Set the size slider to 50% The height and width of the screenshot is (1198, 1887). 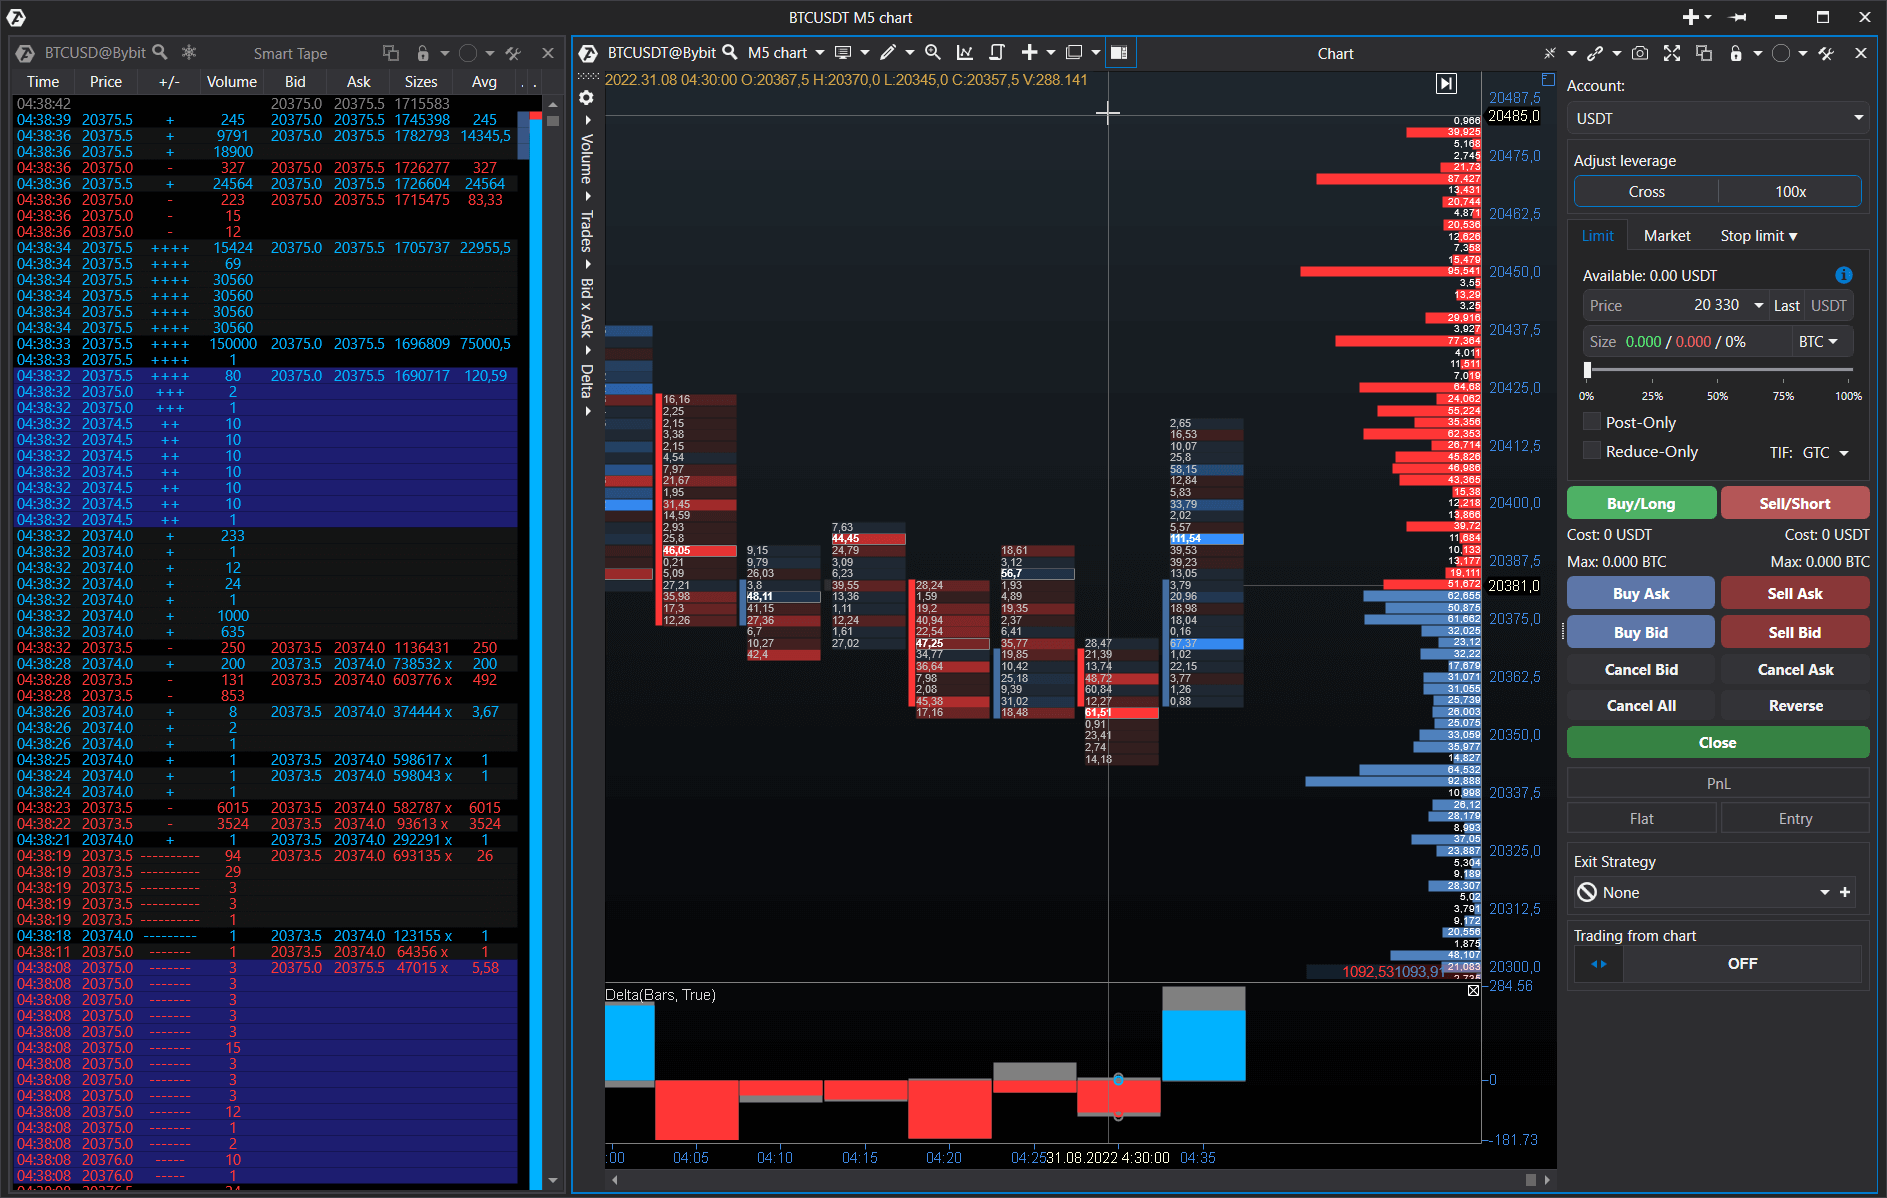coord(1718,369)
